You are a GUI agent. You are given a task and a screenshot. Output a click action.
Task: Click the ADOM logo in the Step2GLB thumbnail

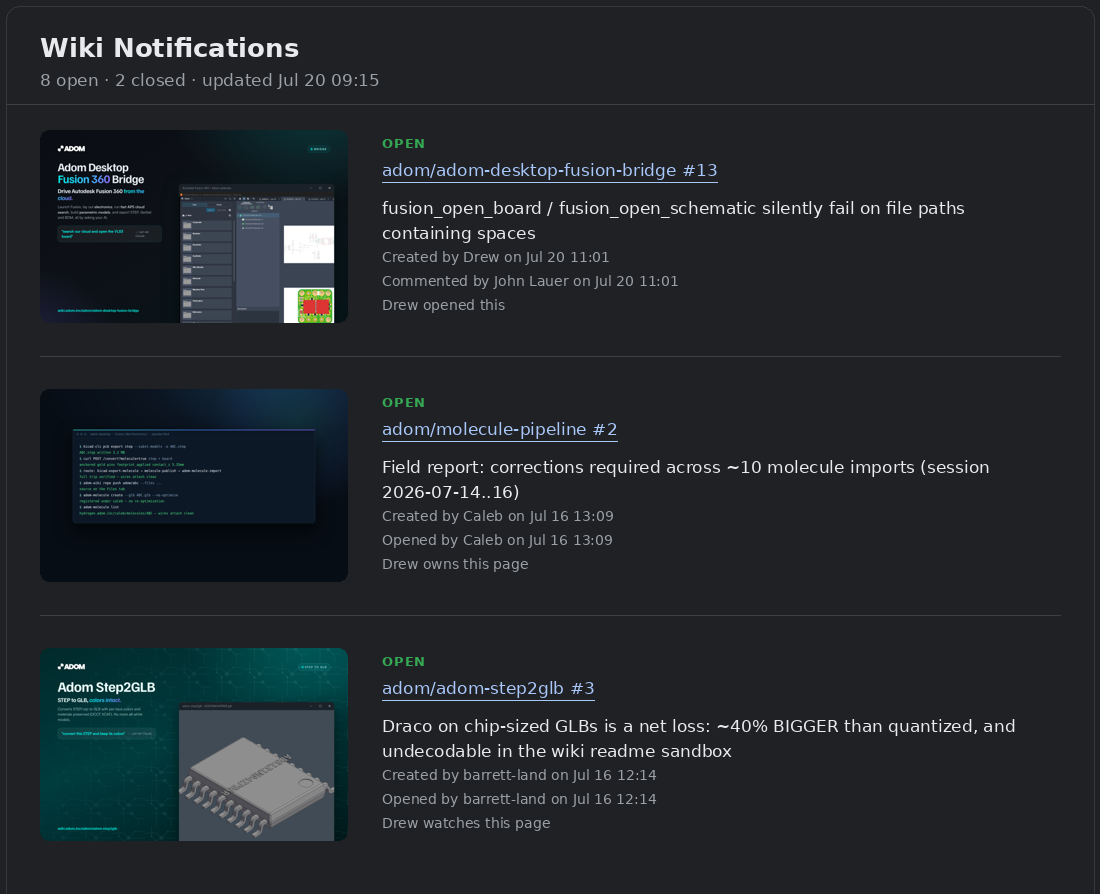72,667
